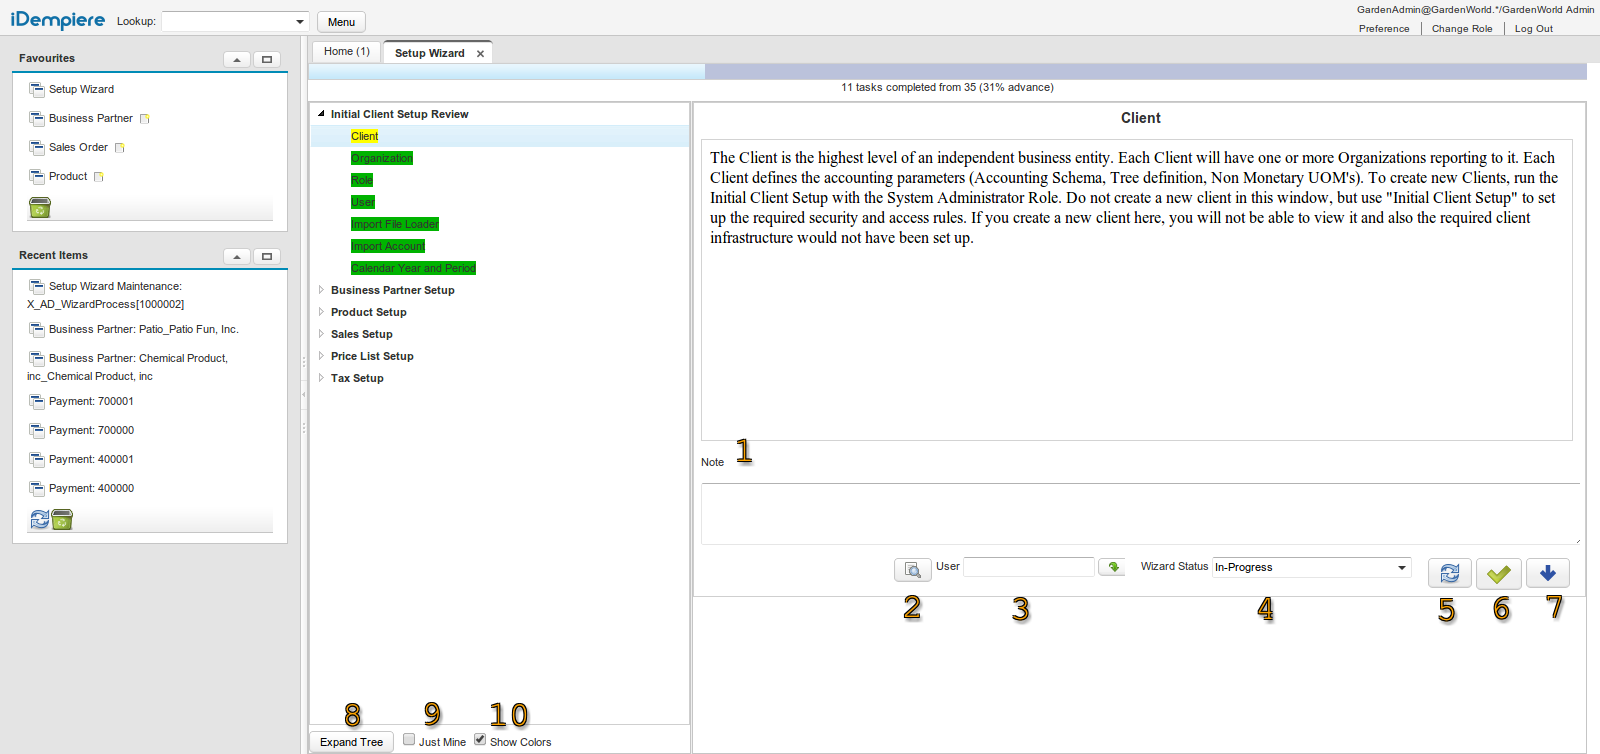Image resolution: width=1600 pixels, height=754 pixels.
Task: Collapse Initial Client Setup Review node
Action: tap(321, 114)
